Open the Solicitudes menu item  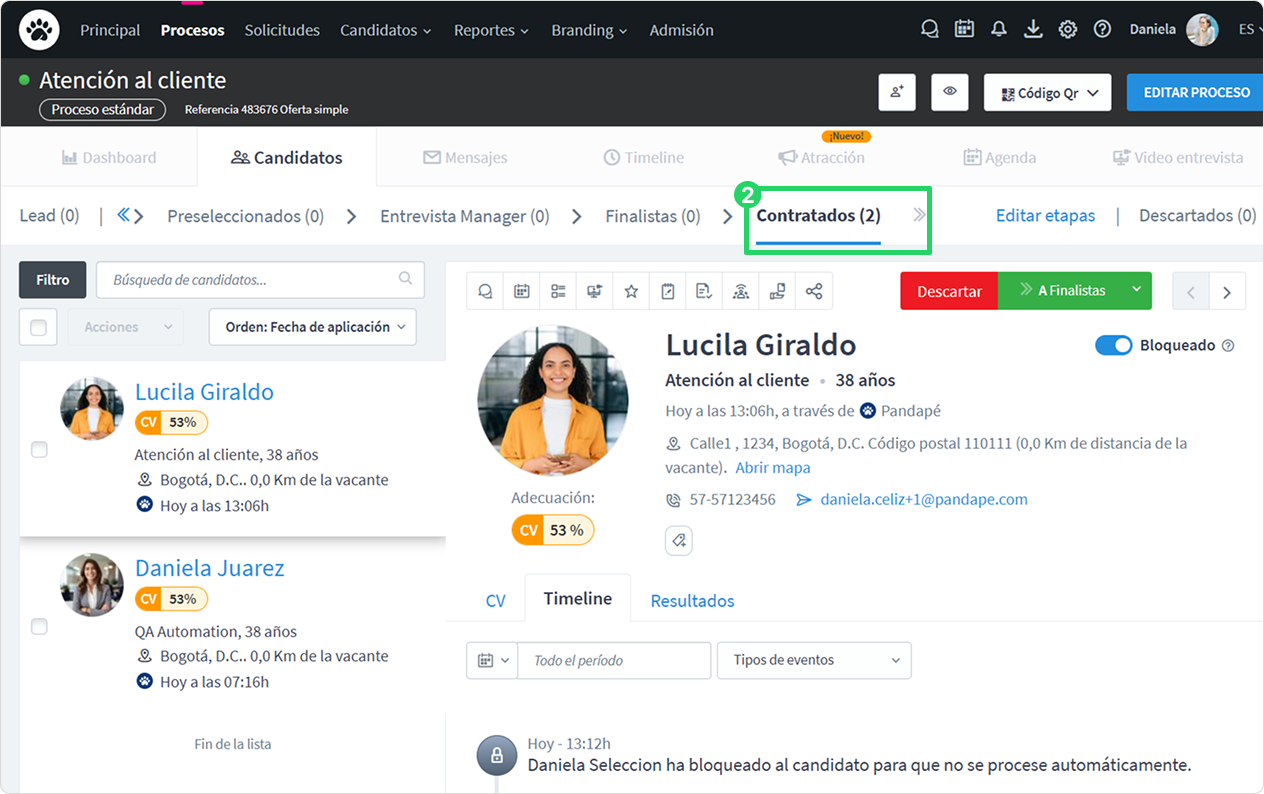[x=282, y=30]
